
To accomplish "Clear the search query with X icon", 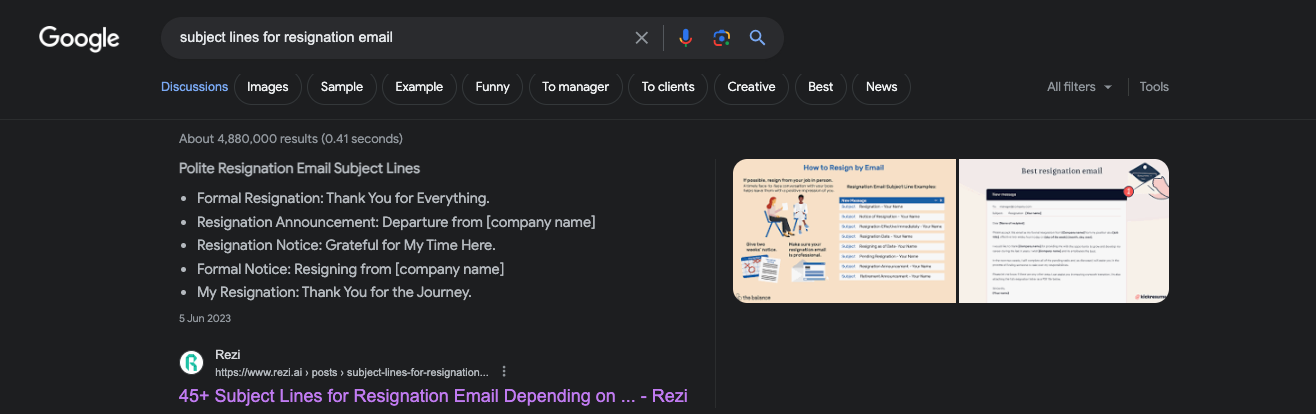I will [642, 38].
